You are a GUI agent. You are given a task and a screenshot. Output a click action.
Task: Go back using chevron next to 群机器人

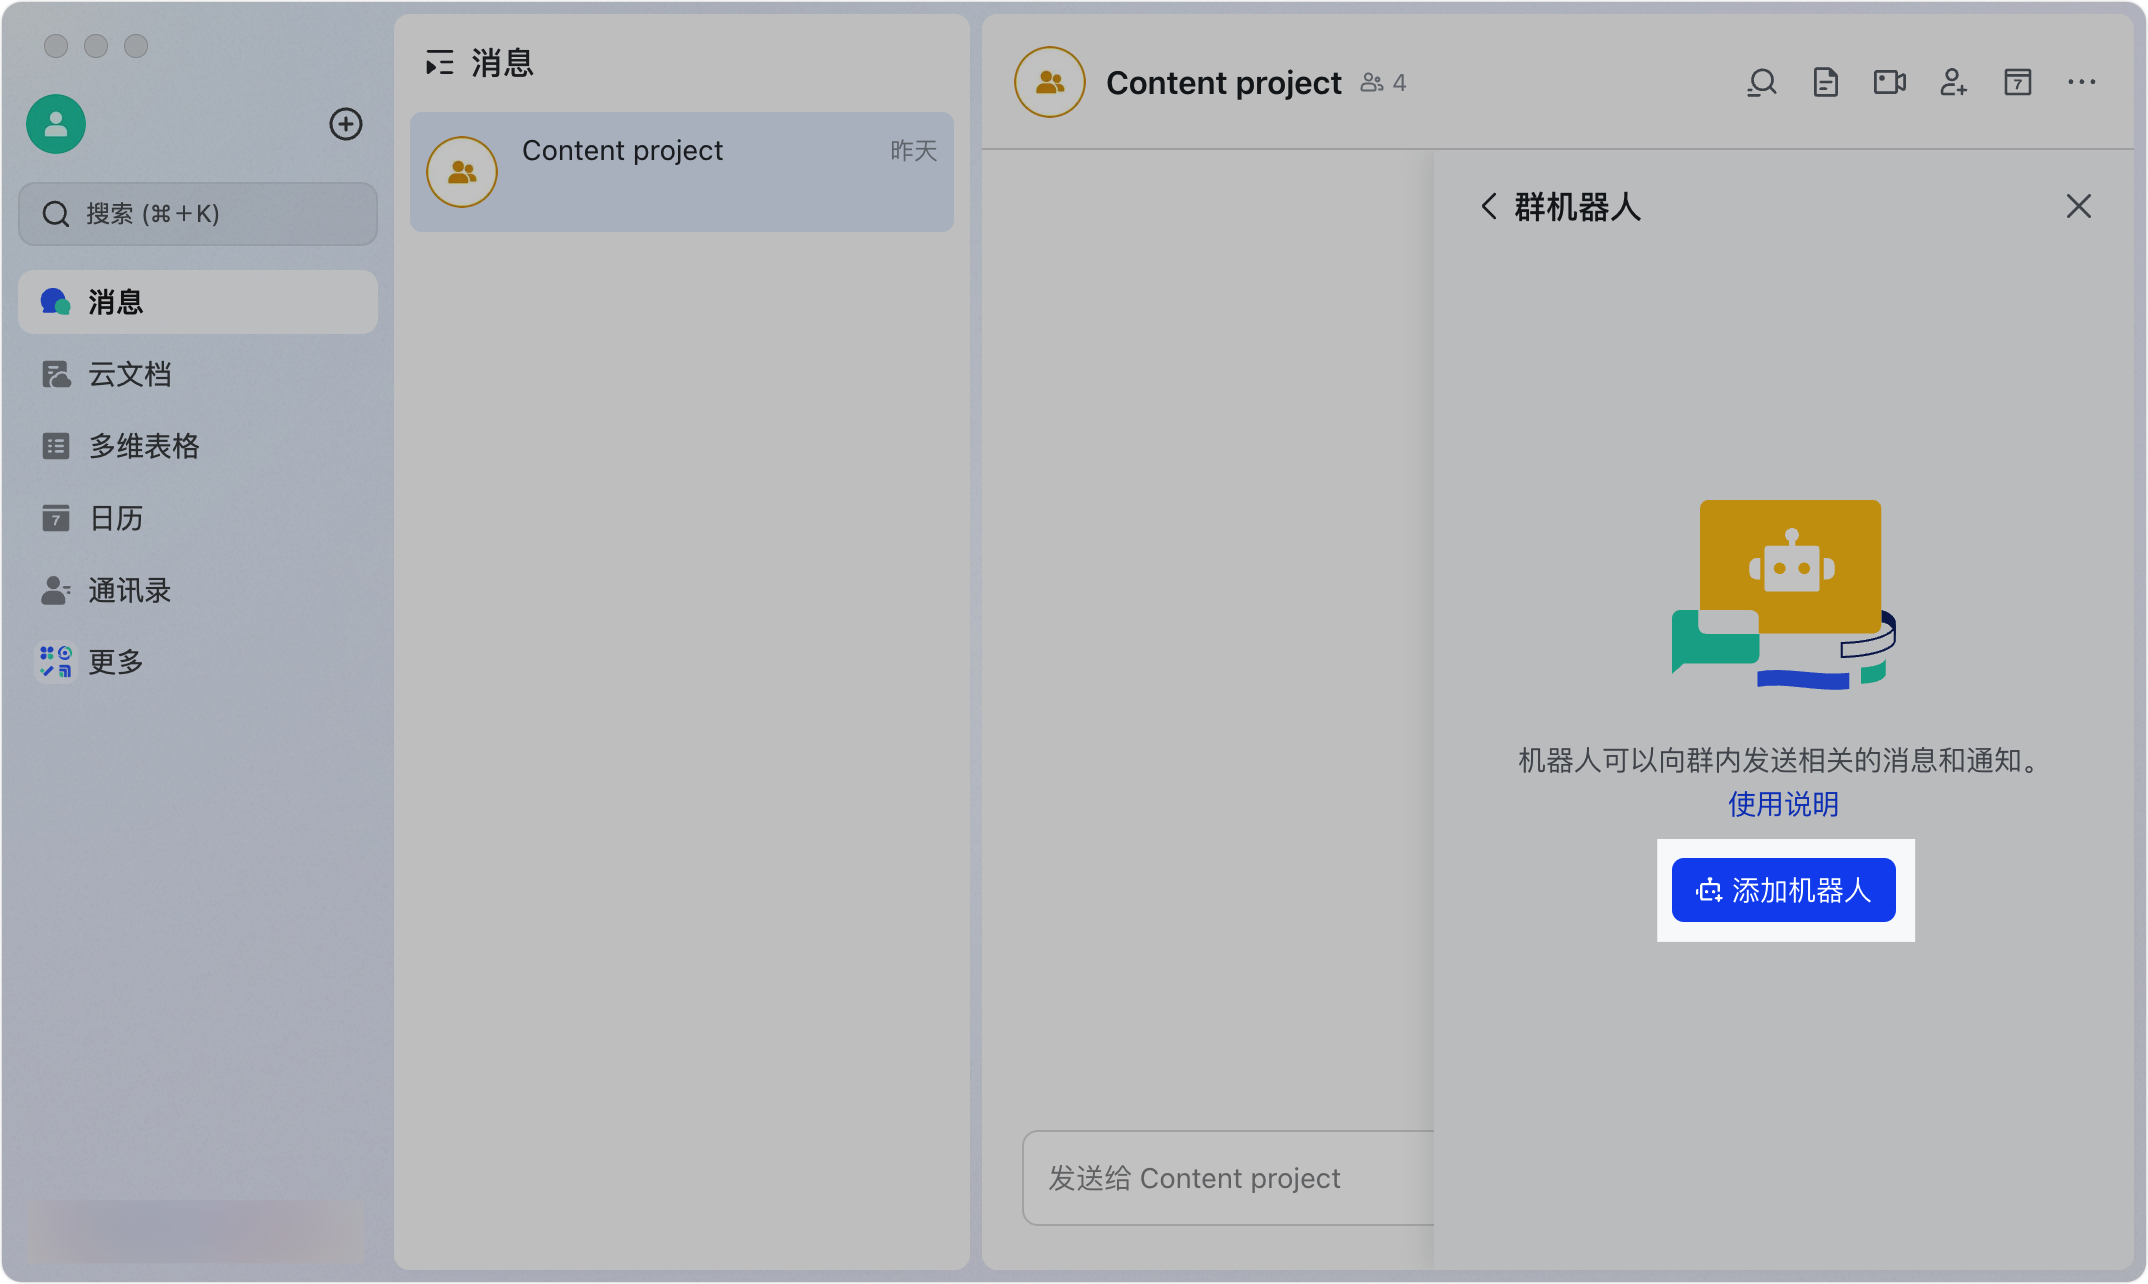tap(1489, 207)
